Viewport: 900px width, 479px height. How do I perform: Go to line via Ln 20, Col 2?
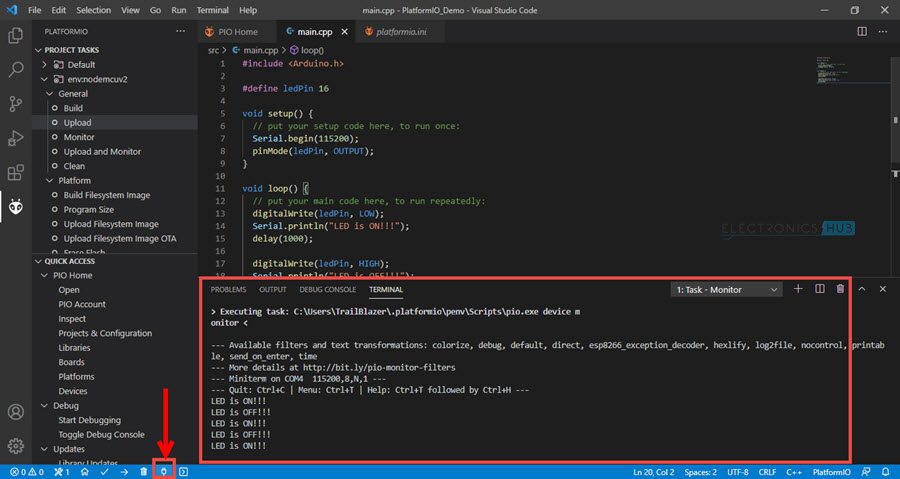click(x=654, y=472)
